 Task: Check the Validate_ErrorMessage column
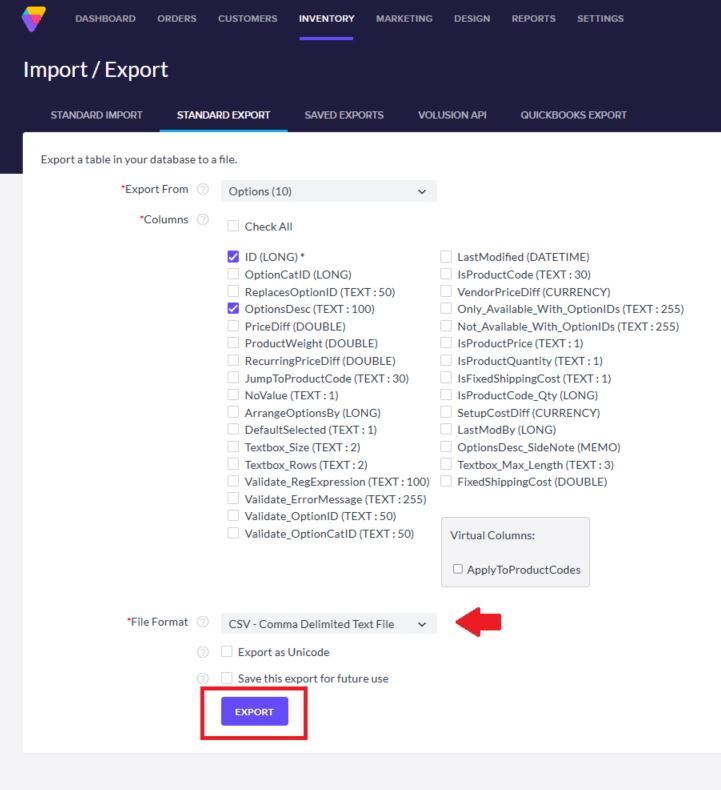coord(233,499)
